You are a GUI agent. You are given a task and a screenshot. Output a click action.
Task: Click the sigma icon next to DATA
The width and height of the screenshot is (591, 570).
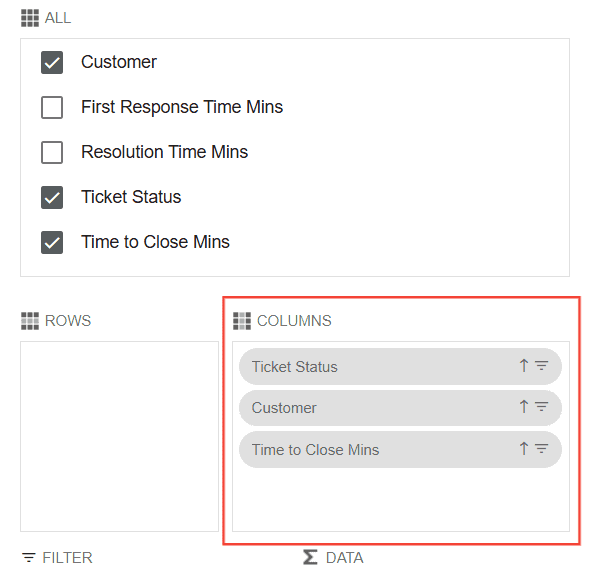tap(310, 557)
